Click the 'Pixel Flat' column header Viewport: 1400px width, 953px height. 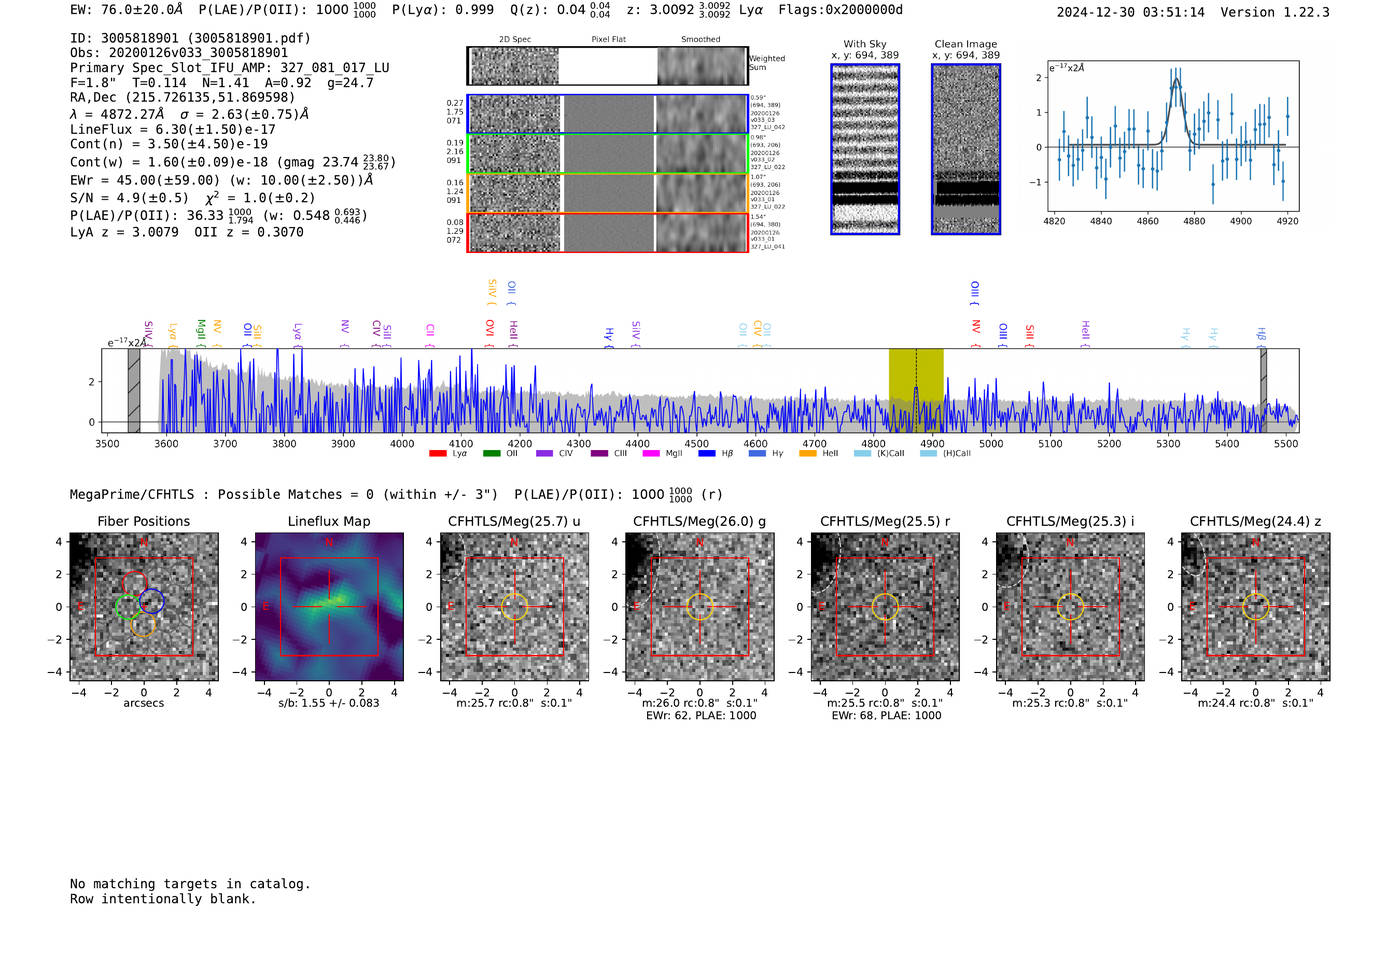pos(608,40)
